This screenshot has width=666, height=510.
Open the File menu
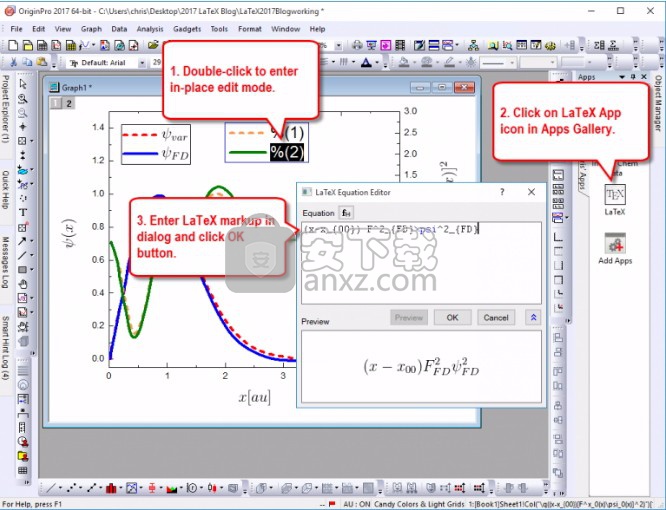coord(16,29)
